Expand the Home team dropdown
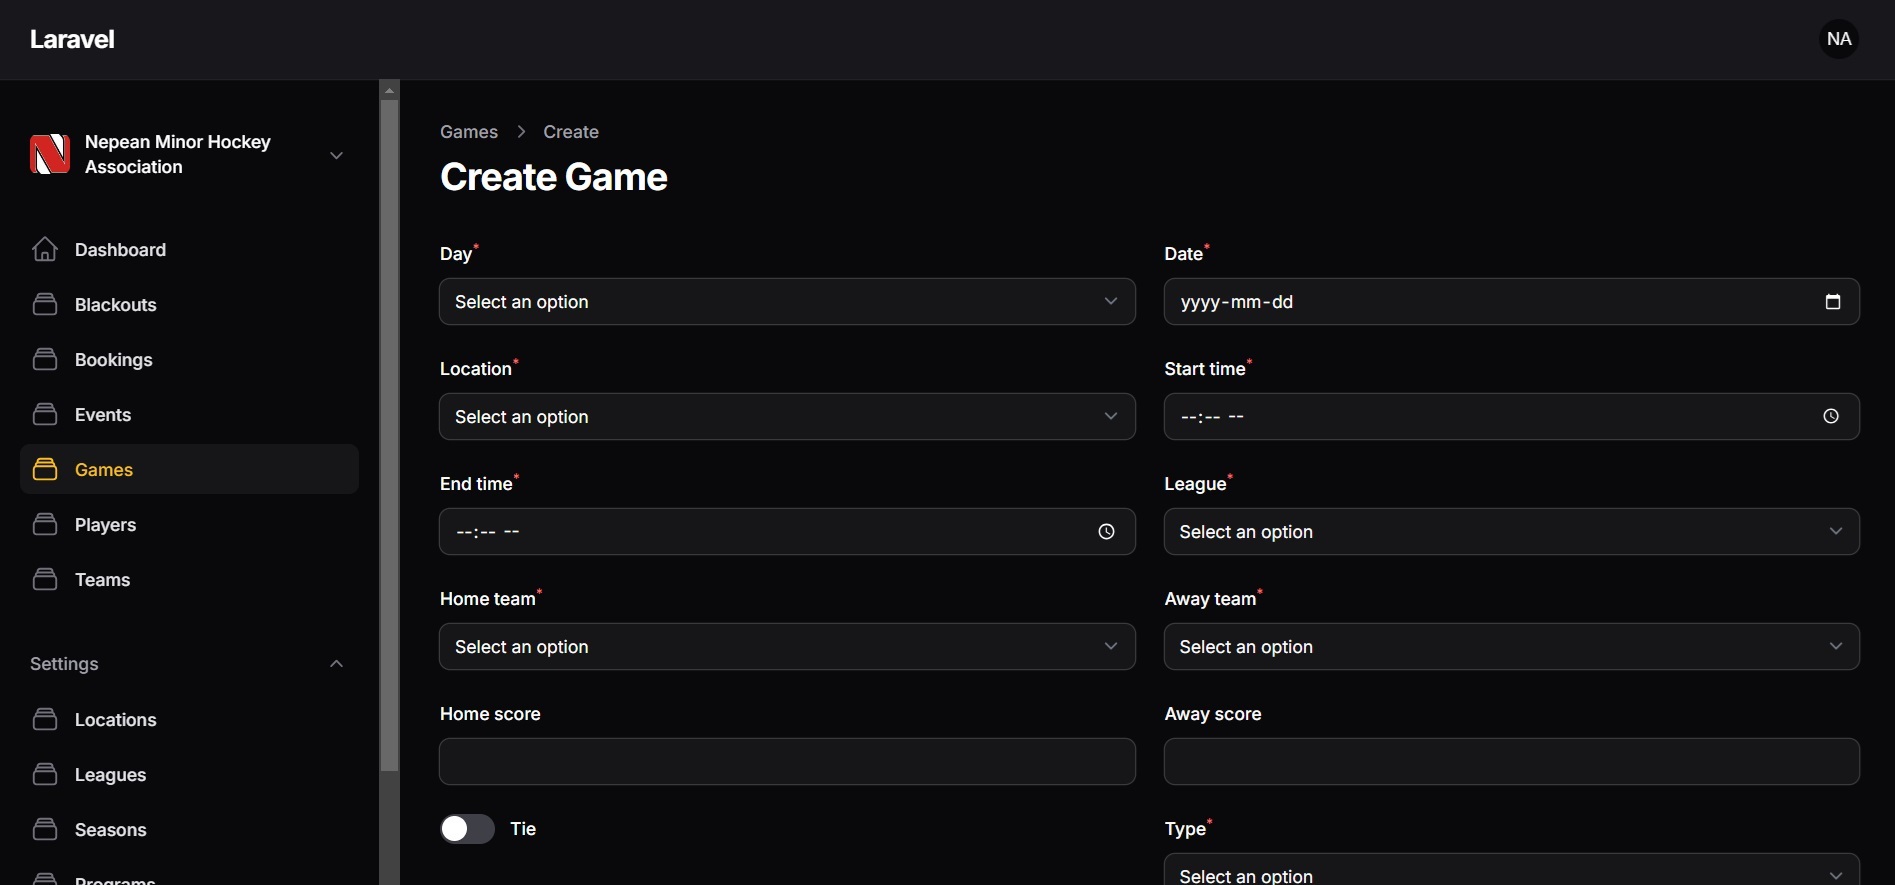This screenshot has width=1895, height=885. [786, 647]
